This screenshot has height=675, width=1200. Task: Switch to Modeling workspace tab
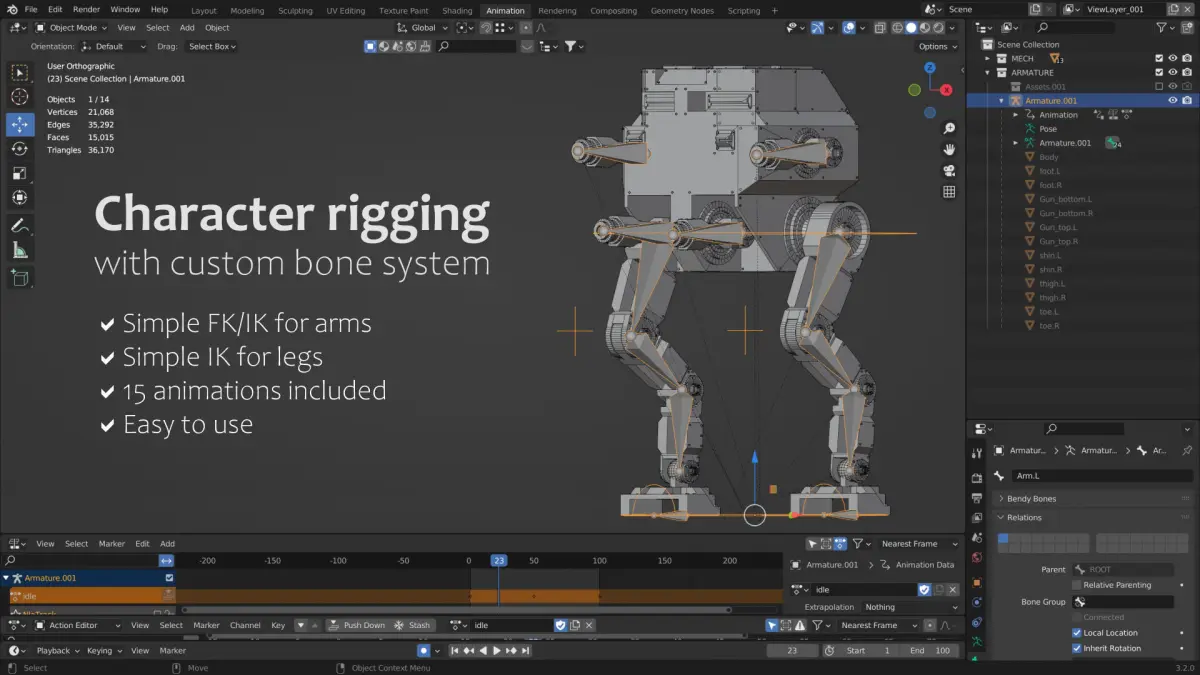[x=247, y=11]
